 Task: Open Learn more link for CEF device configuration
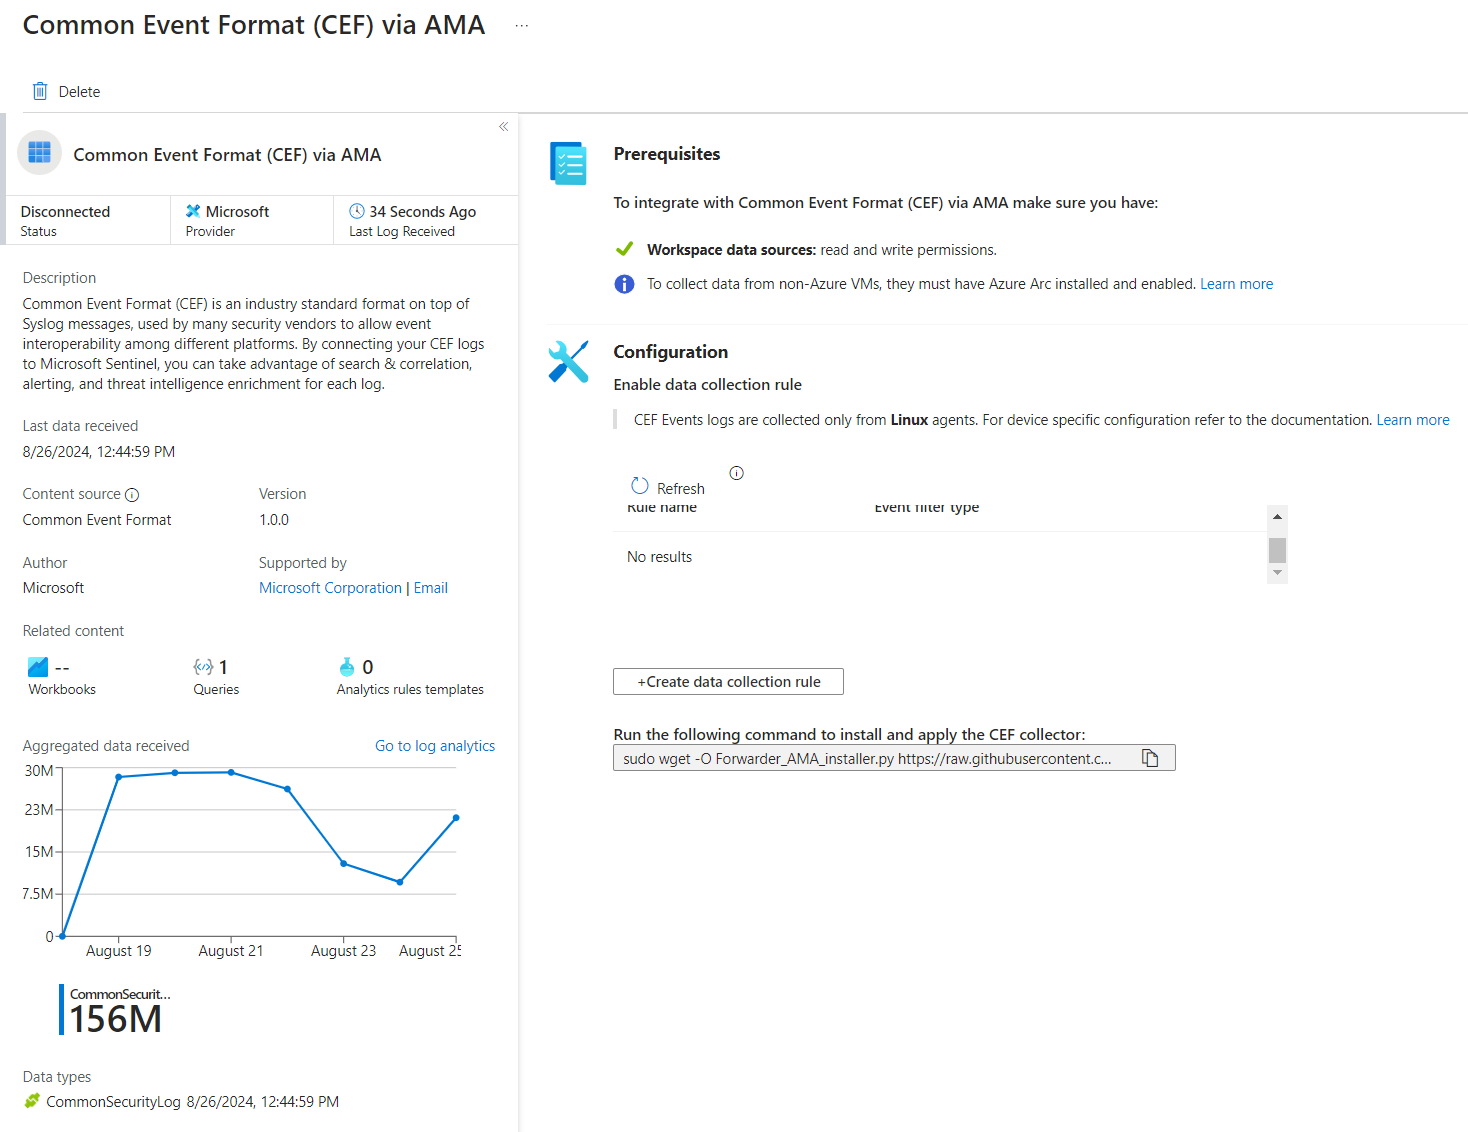[1412, 420]
